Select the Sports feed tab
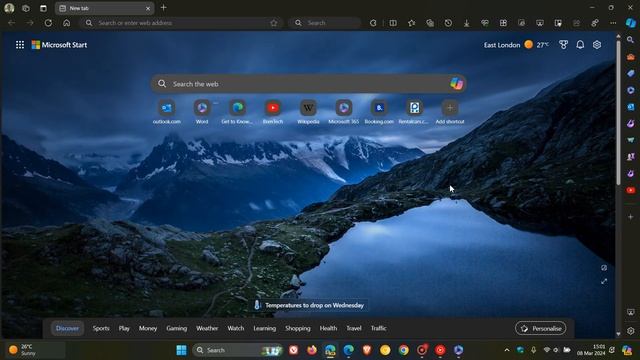Viewport: 640px width, 360px height. (x=101, y=328)
